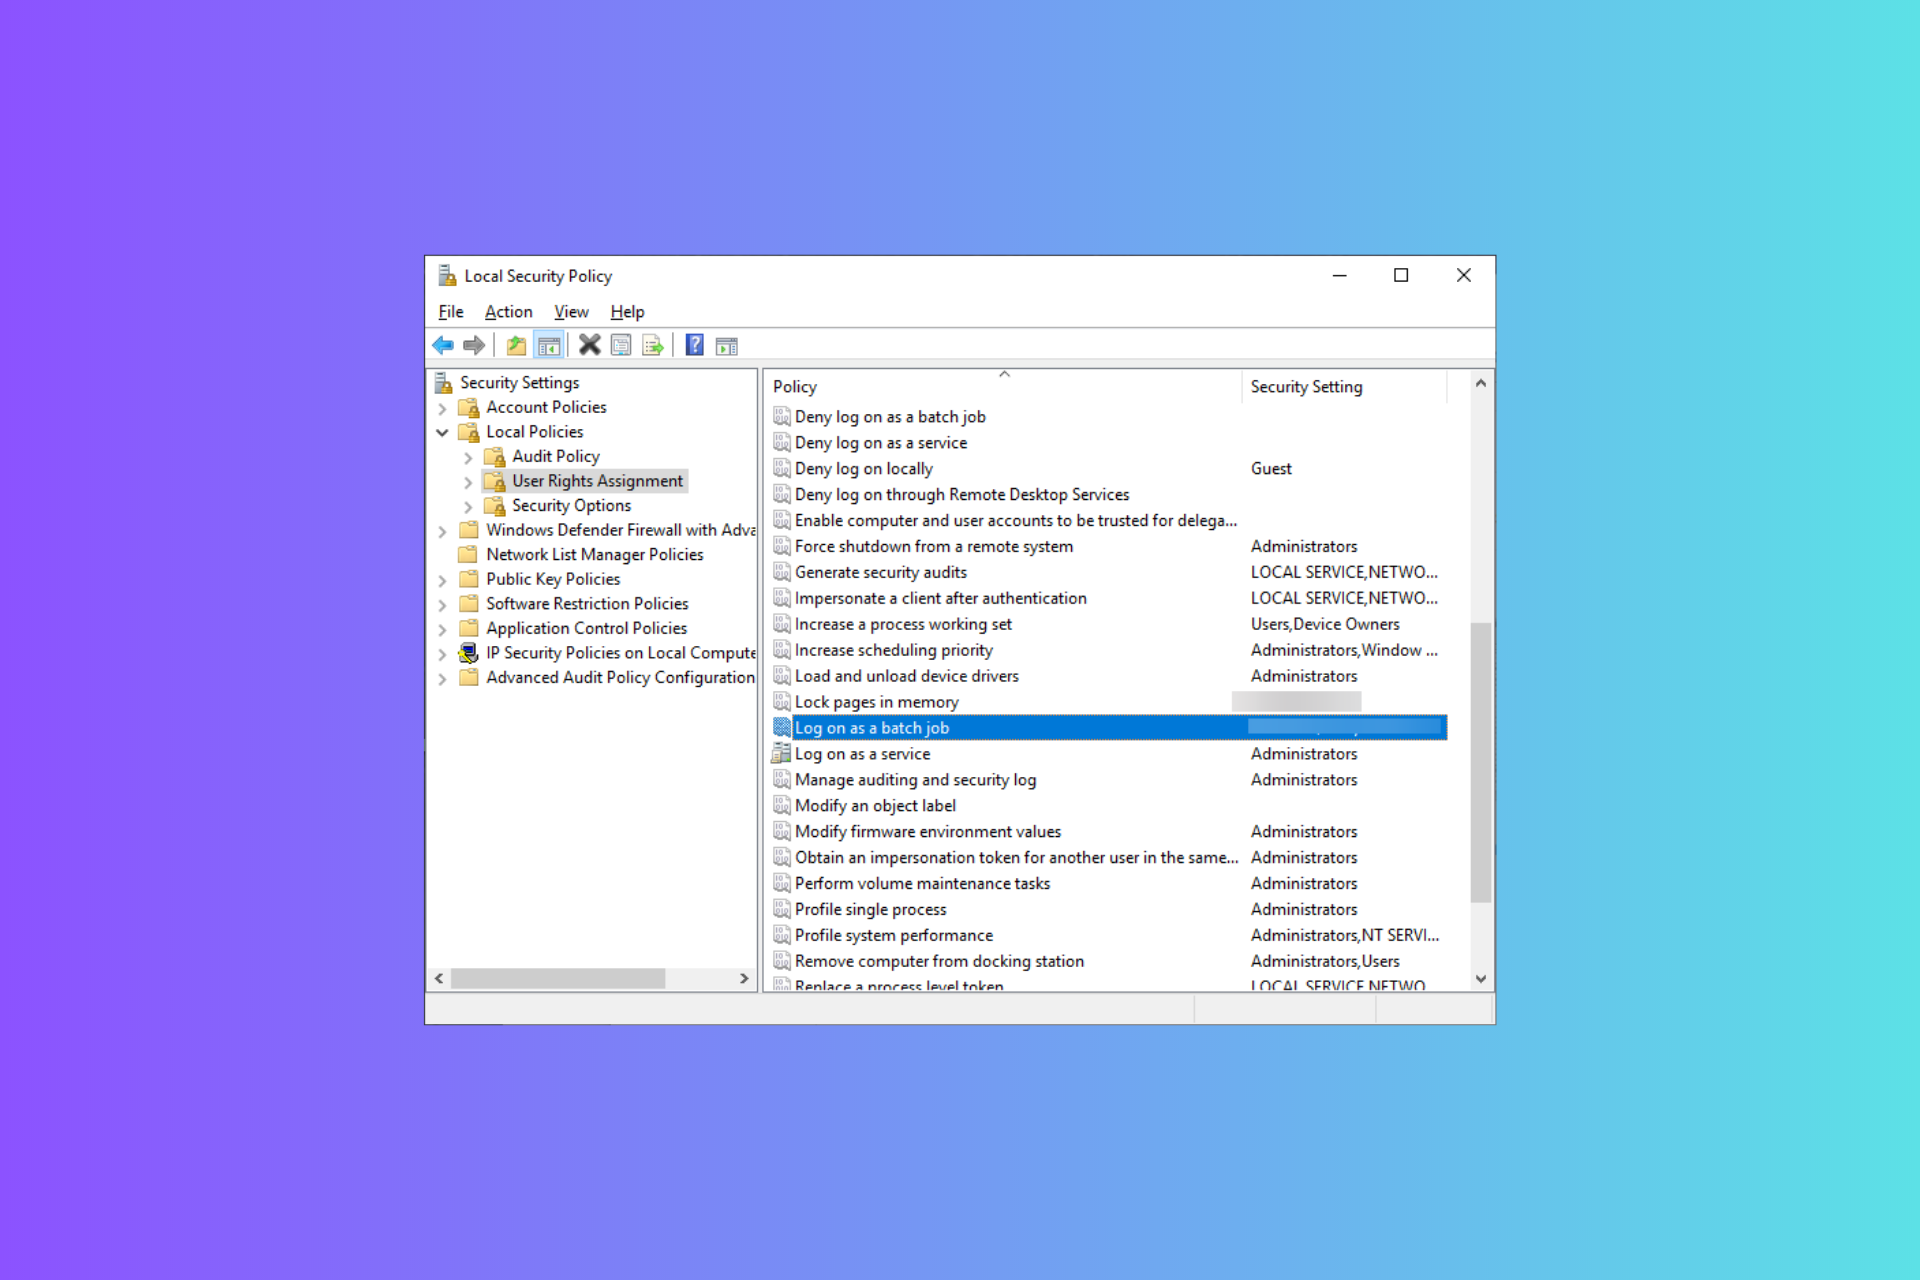The height and width of the screenshot is (1280, 1920).
Task: Click the Back arrow toolbar icon
Action: (443, 345)
